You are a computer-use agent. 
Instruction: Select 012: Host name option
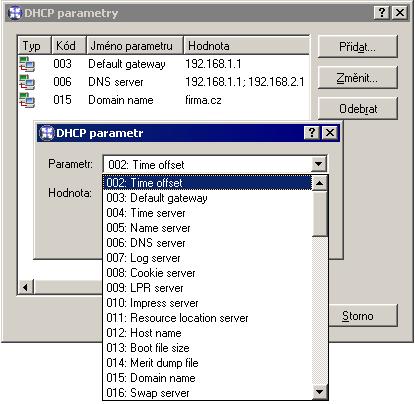(207, 333)
